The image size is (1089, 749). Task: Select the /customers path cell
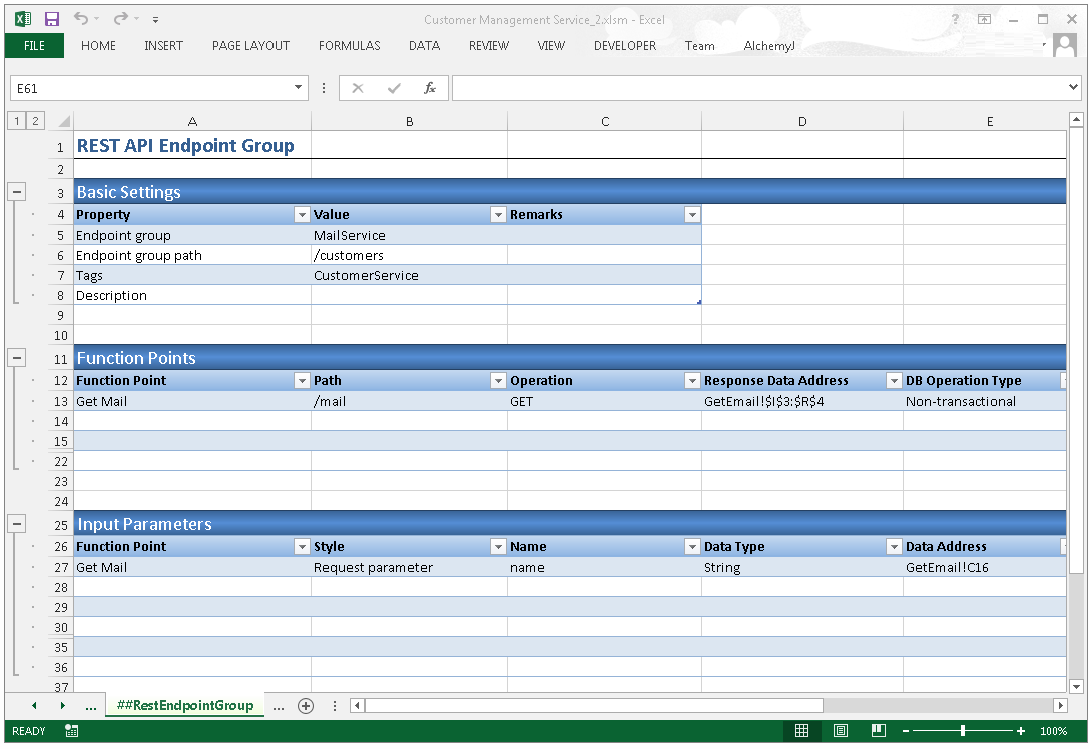[409, 256]
